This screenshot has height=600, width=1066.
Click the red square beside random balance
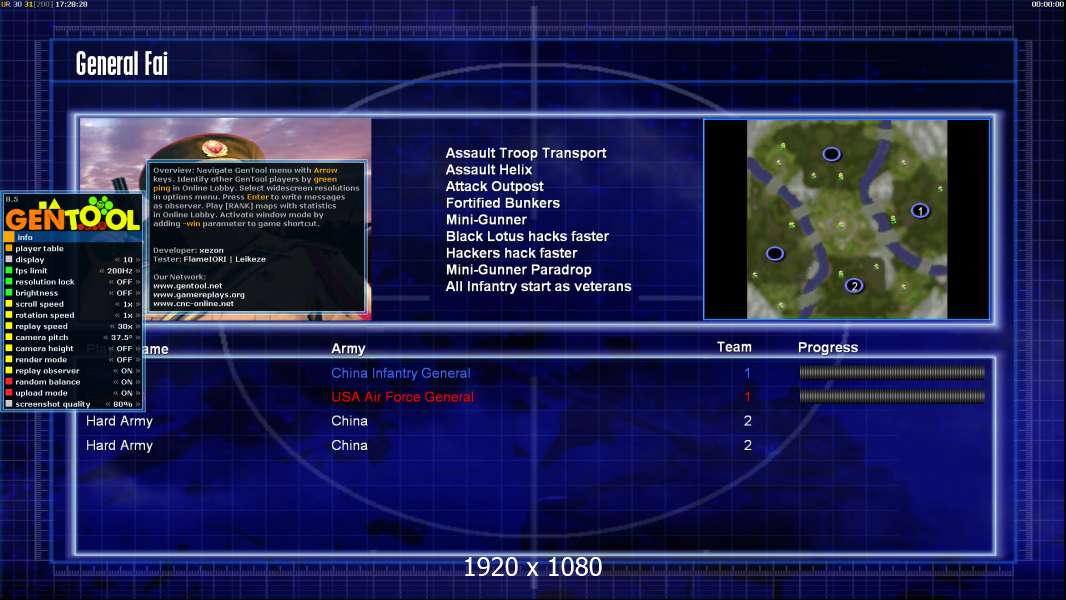(9, 382)
